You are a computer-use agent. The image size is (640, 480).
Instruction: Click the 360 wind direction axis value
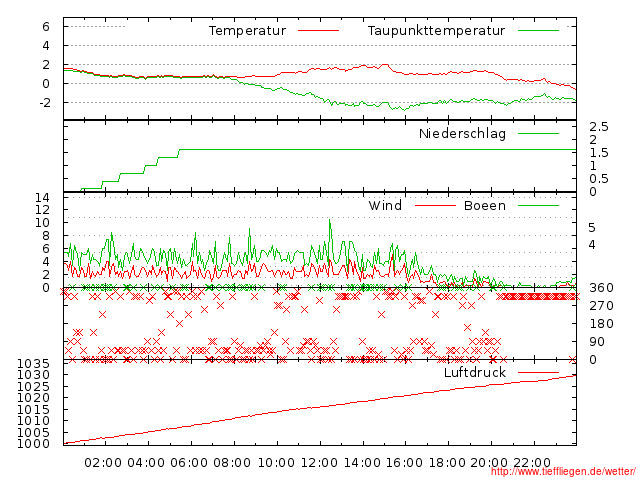pos(601,288)
